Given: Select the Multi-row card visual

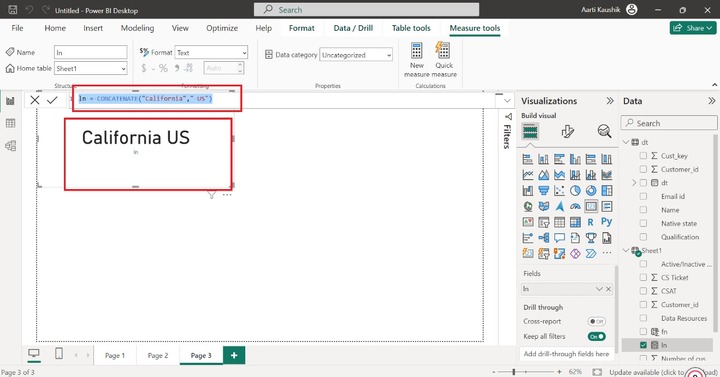Looking at the screenshot, I should (607, 207).
